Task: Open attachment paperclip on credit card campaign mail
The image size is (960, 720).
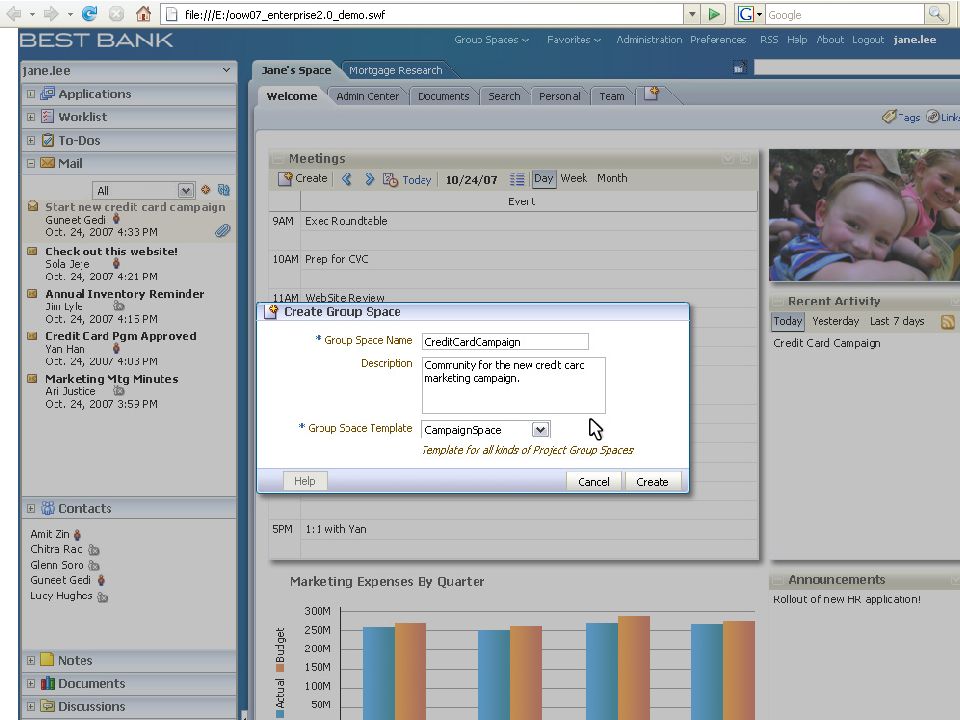Action: [223, 230]
